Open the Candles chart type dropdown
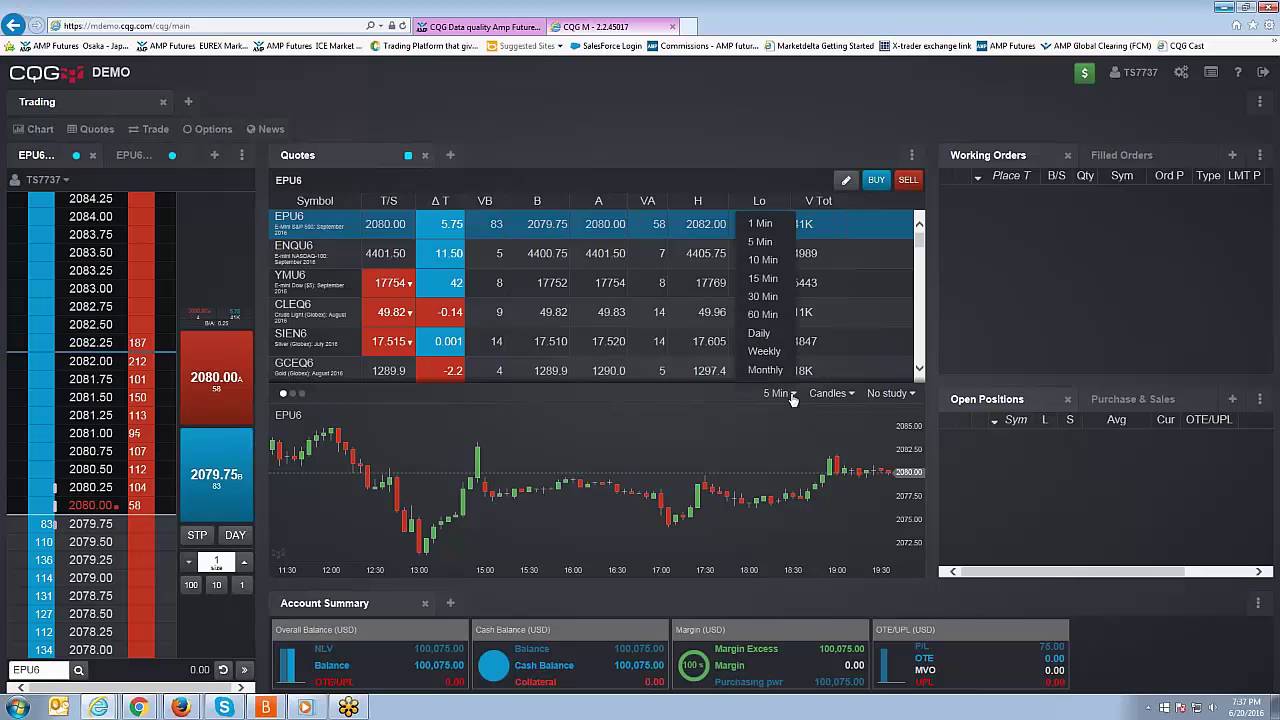Viewport: 1280px width, 720px height. [x=832, y=393]
